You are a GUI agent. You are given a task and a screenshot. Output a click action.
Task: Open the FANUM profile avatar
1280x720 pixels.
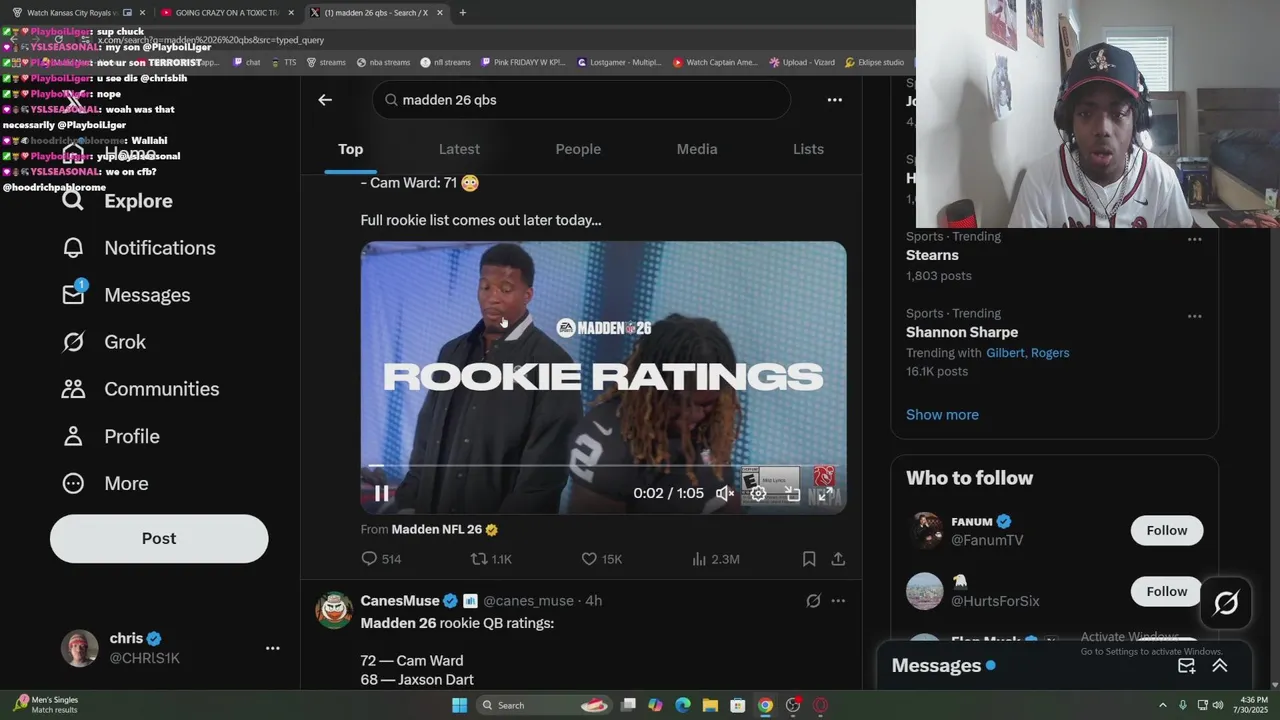(925, 531)
